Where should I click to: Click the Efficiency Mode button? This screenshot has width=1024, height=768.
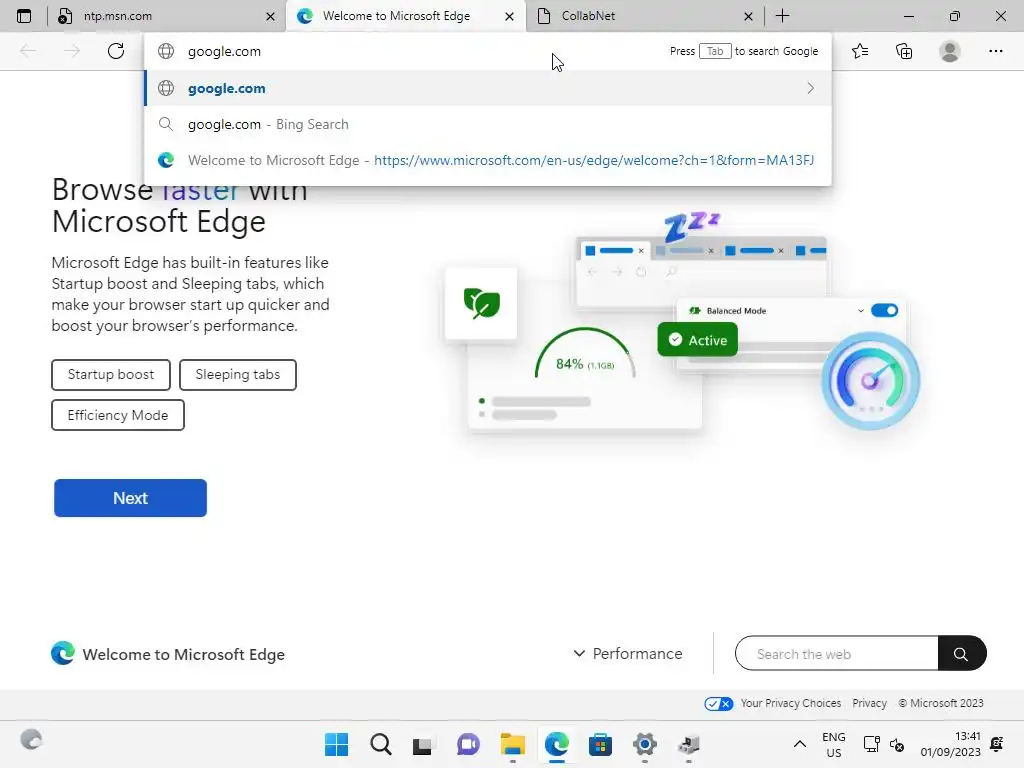pyautogui.click(x=118, y=415)
